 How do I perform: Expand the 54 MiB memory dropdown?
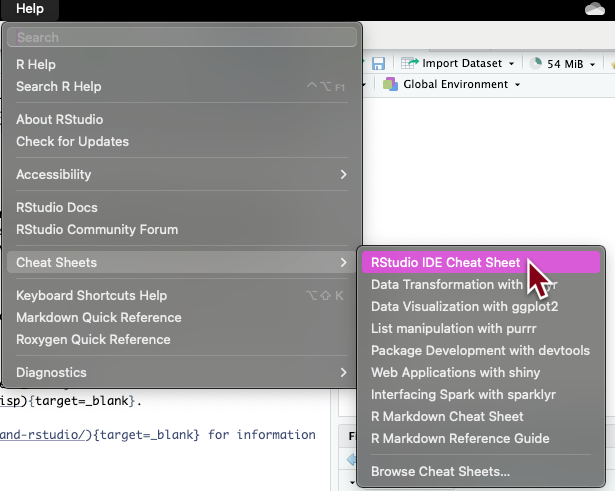tap(592, 63)
